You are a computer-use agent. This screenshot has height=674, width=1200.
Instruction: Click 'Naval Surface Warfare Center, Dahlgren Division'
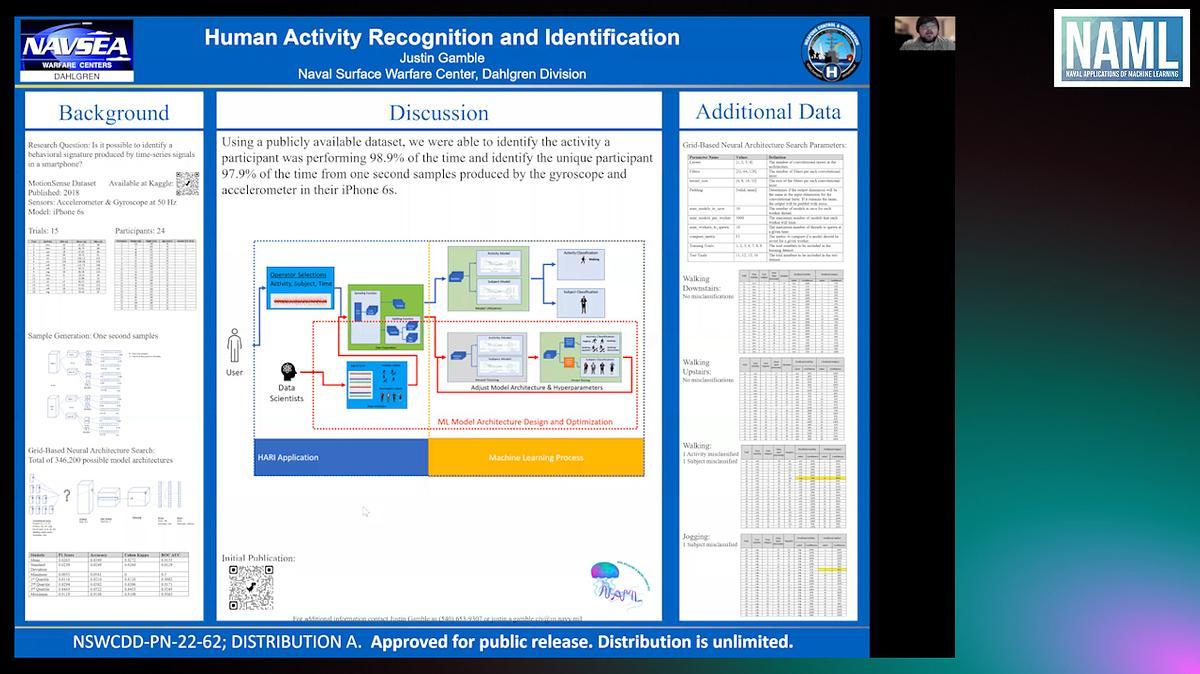(442, 74)
